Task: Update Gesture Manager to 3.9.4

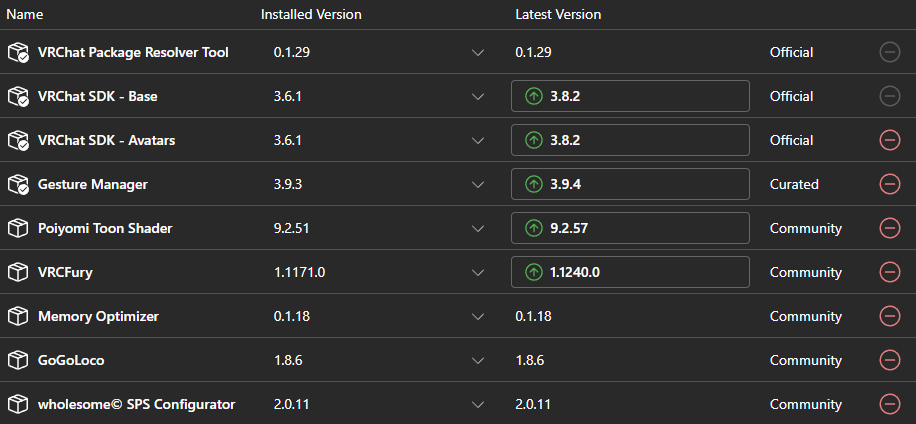Action: pos(630,184)
